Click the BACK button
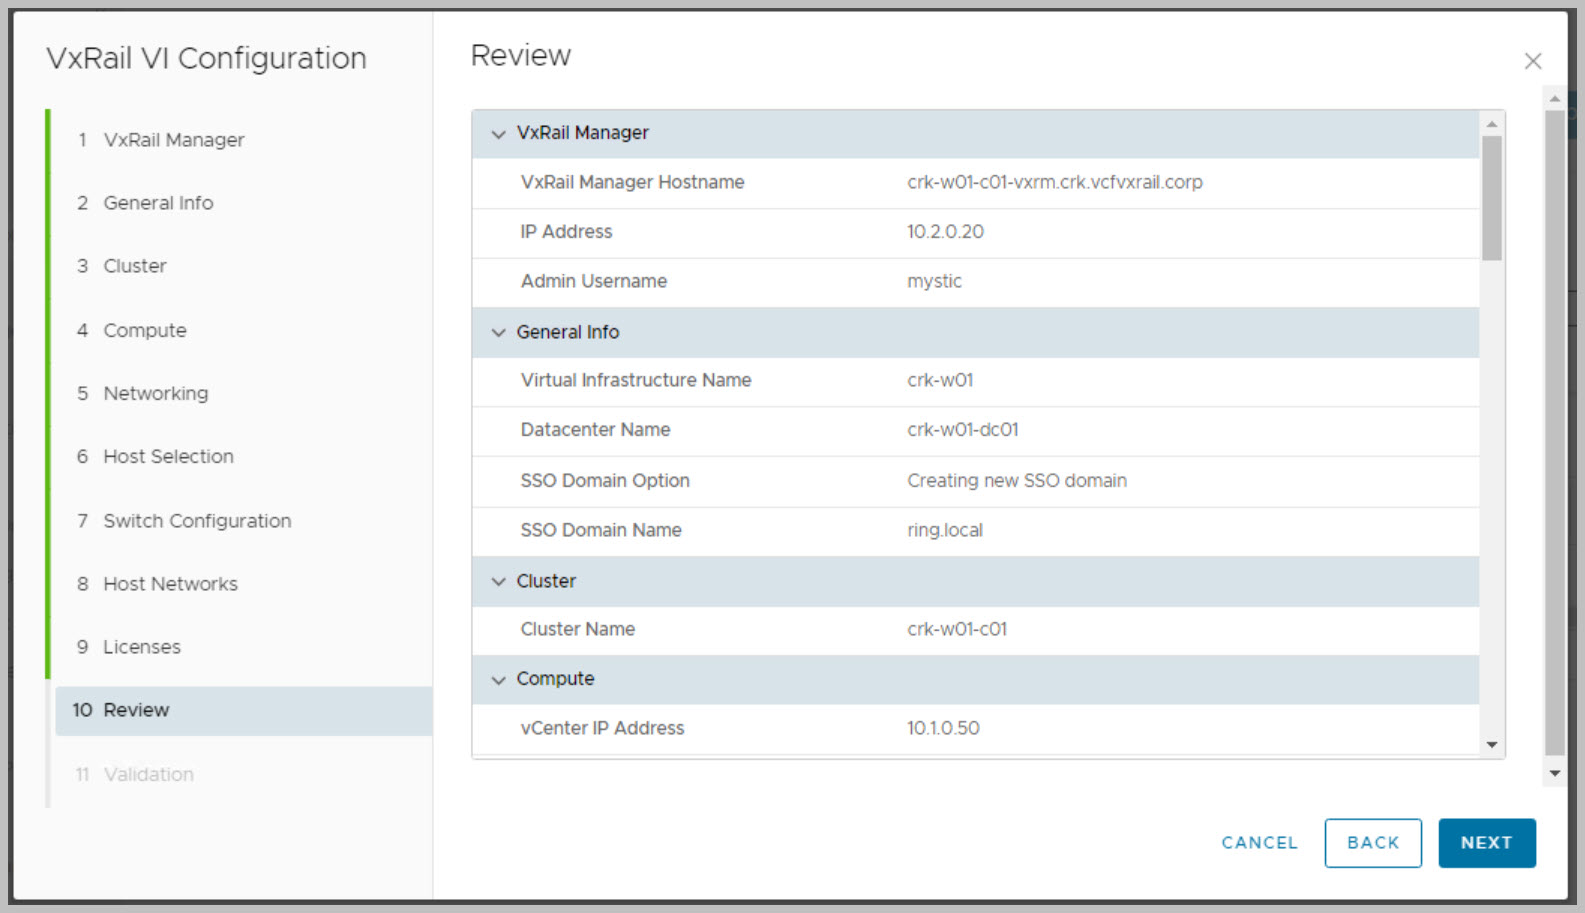Image resolution: width=1585 pixels, height=913 pixels. [1372, 843]
